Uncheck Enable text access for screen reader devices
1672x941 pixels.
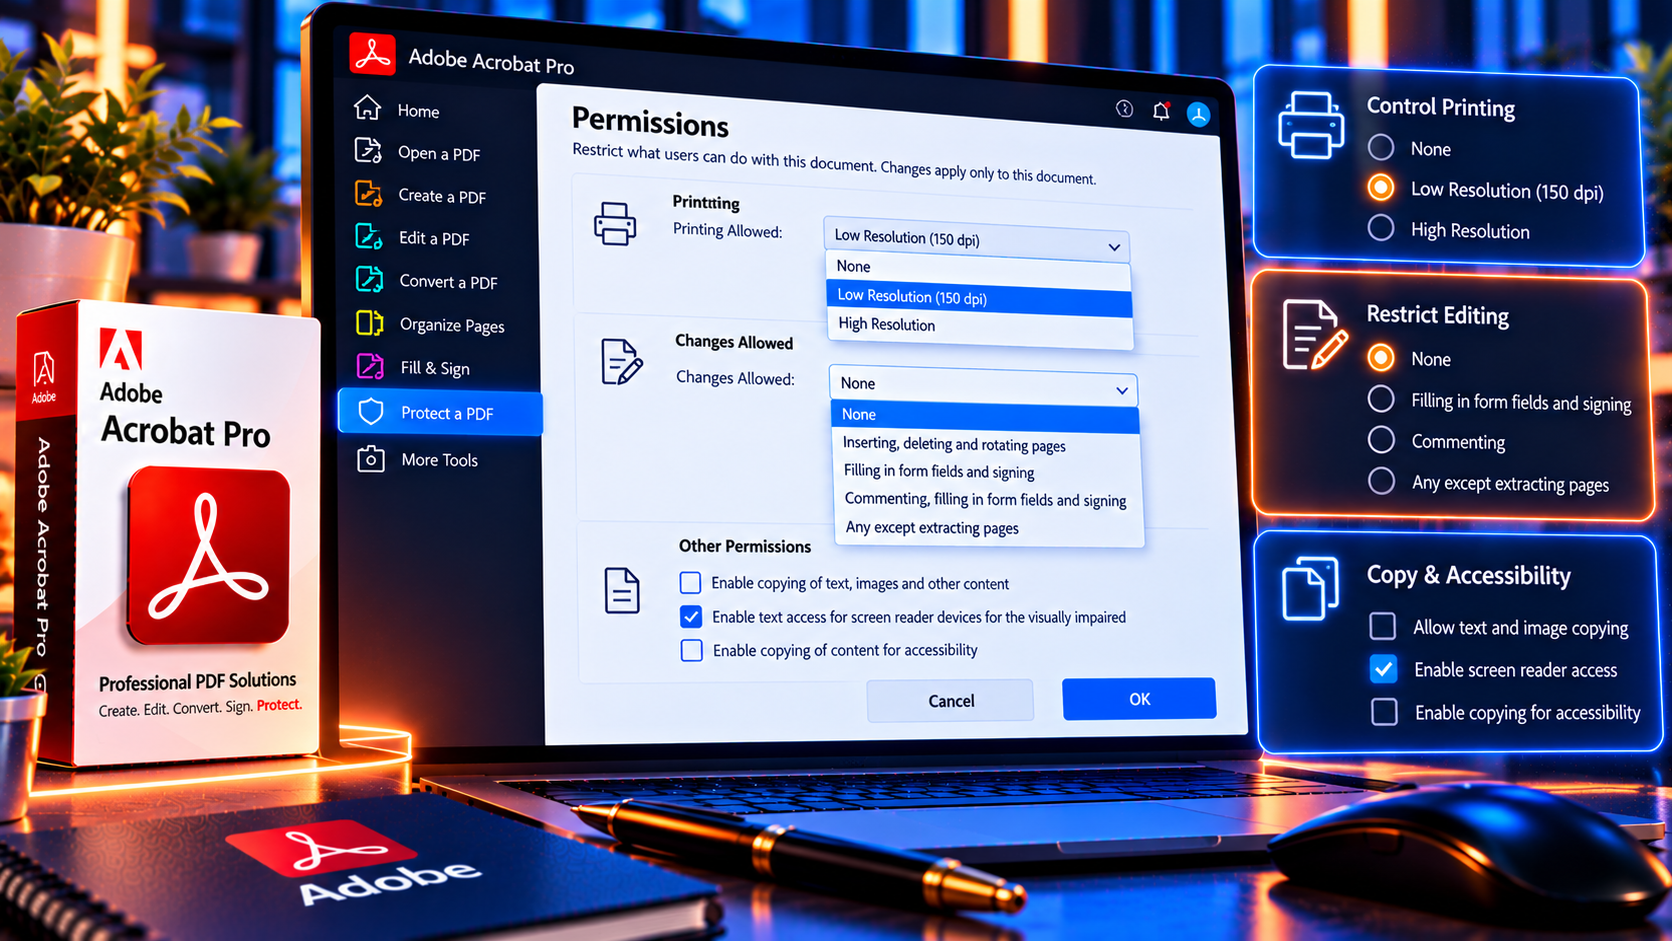(x=691, y=616)
